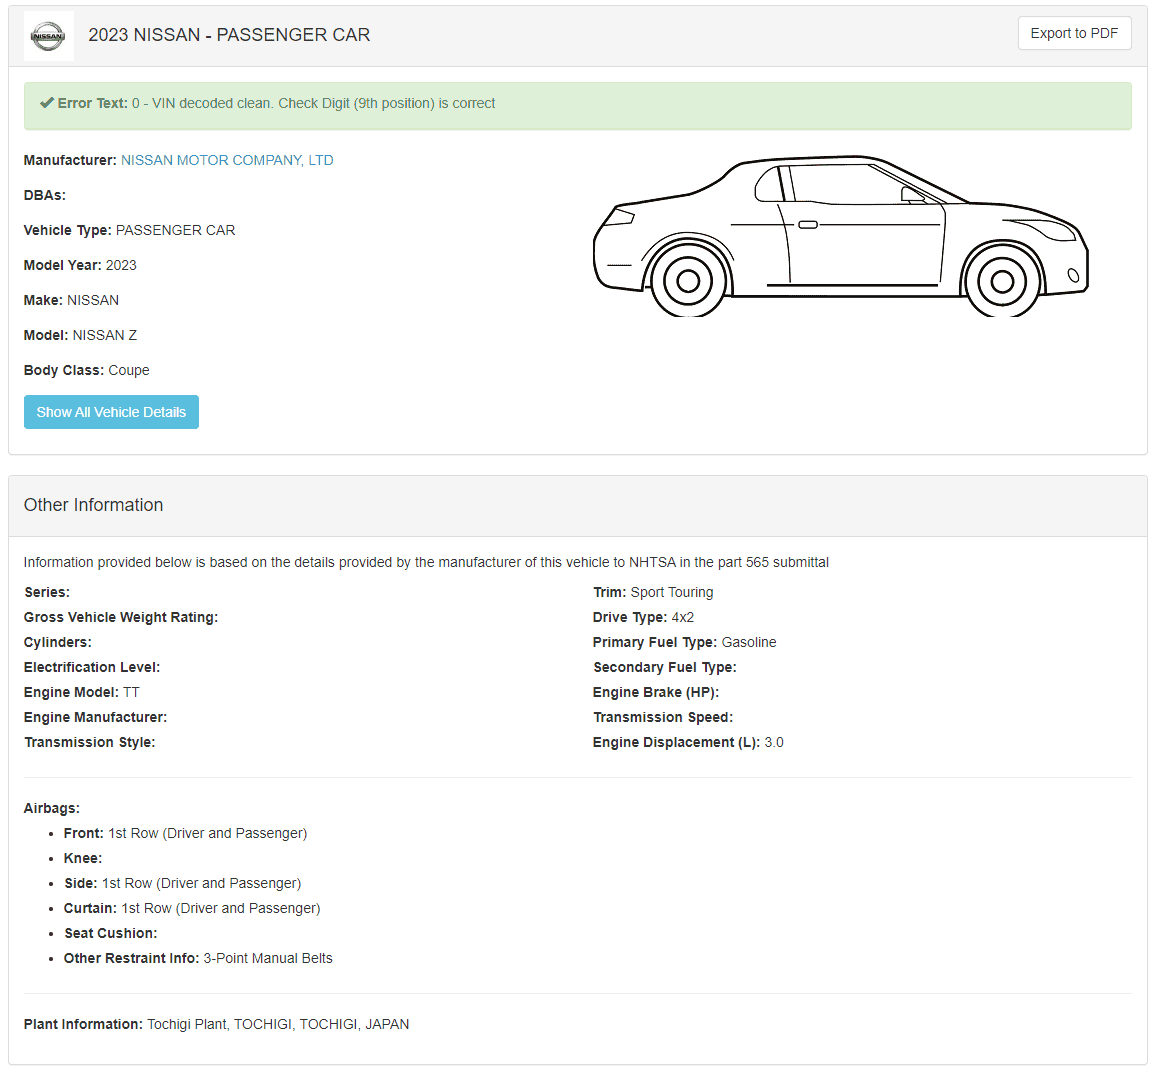The width and height of the screenshot is (1154, 1072).
Task: Click the Drive Type '4x2' value
Action: click(682, 617)
